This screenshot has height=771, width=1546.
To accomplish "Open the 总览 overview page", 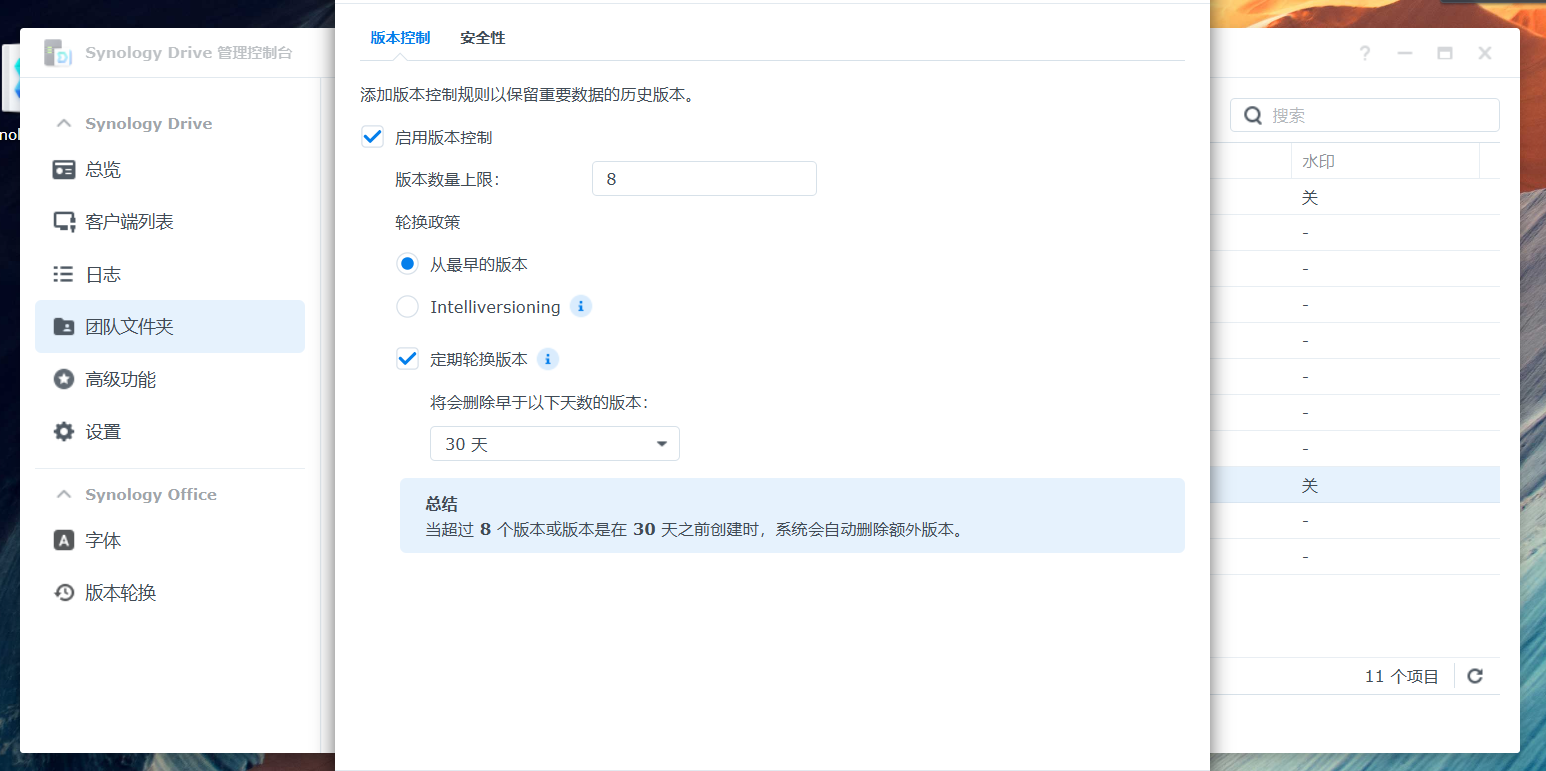I will click(170, 170).
